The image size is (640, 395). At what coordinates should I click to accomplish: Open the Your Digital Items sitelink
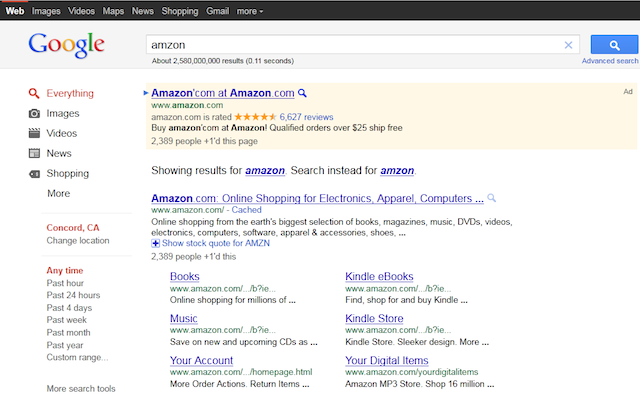coord(387,360)
